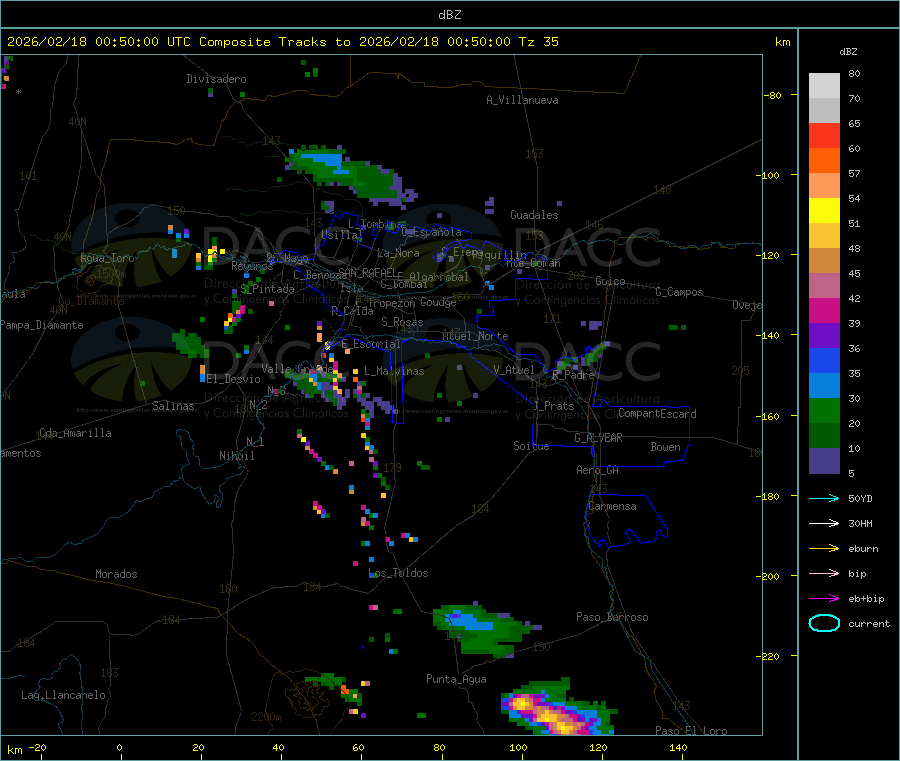Click the Bowen location label
Viewport: 900px width, 761px height.
tap(665, 447)
